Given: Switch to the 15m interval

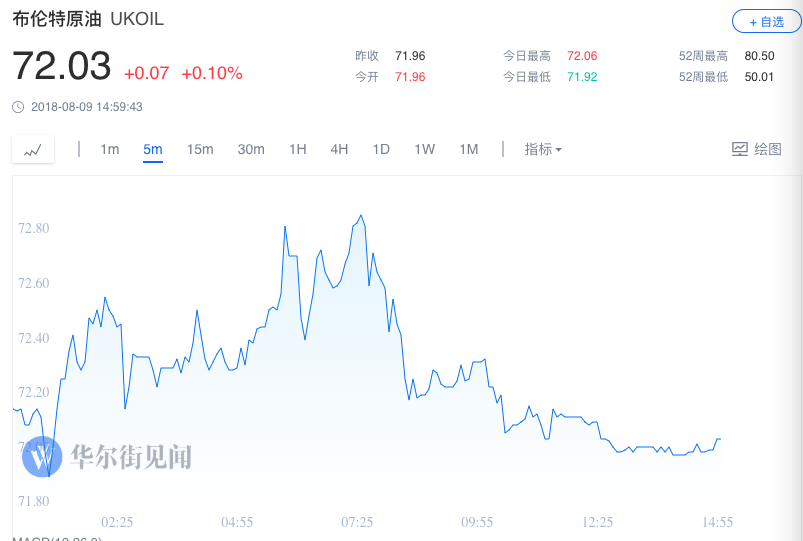Looking at the screenshot, I should point(200,149).
